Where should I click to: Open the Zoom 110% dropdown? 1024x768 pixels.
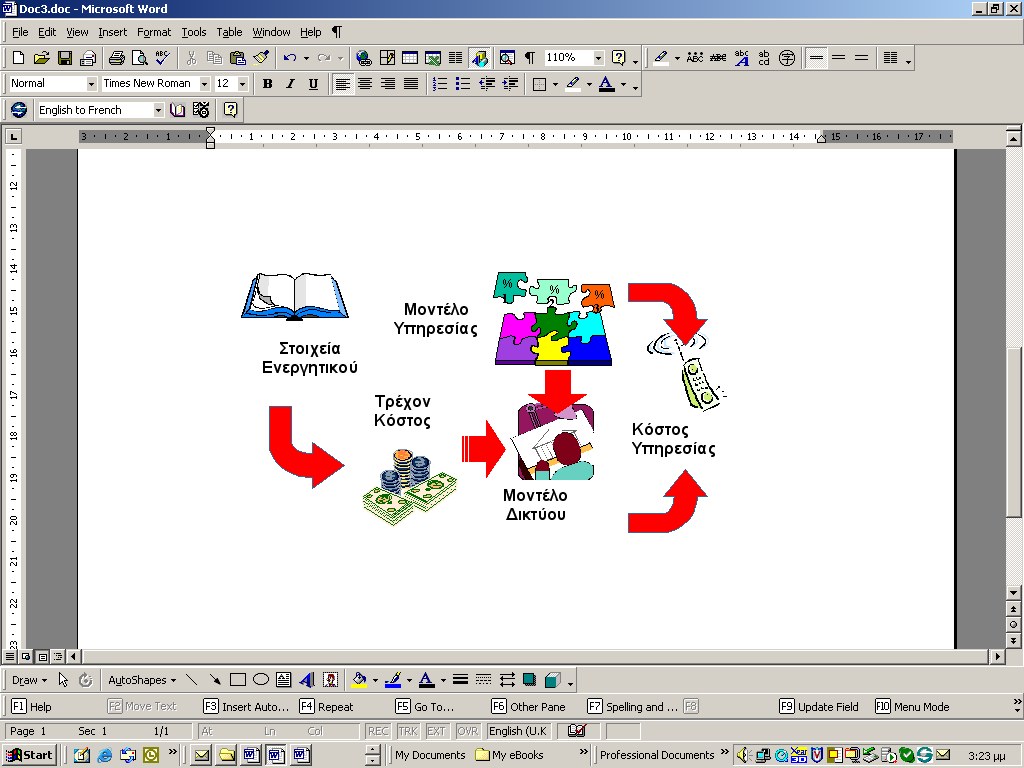coord(598,58)
